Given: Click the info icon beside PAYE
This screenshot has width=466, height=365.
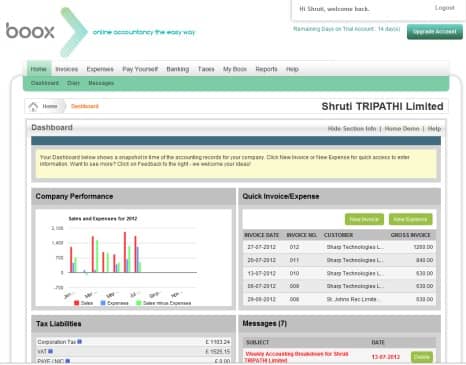Looking at the screenshot, I should (68, 361).
